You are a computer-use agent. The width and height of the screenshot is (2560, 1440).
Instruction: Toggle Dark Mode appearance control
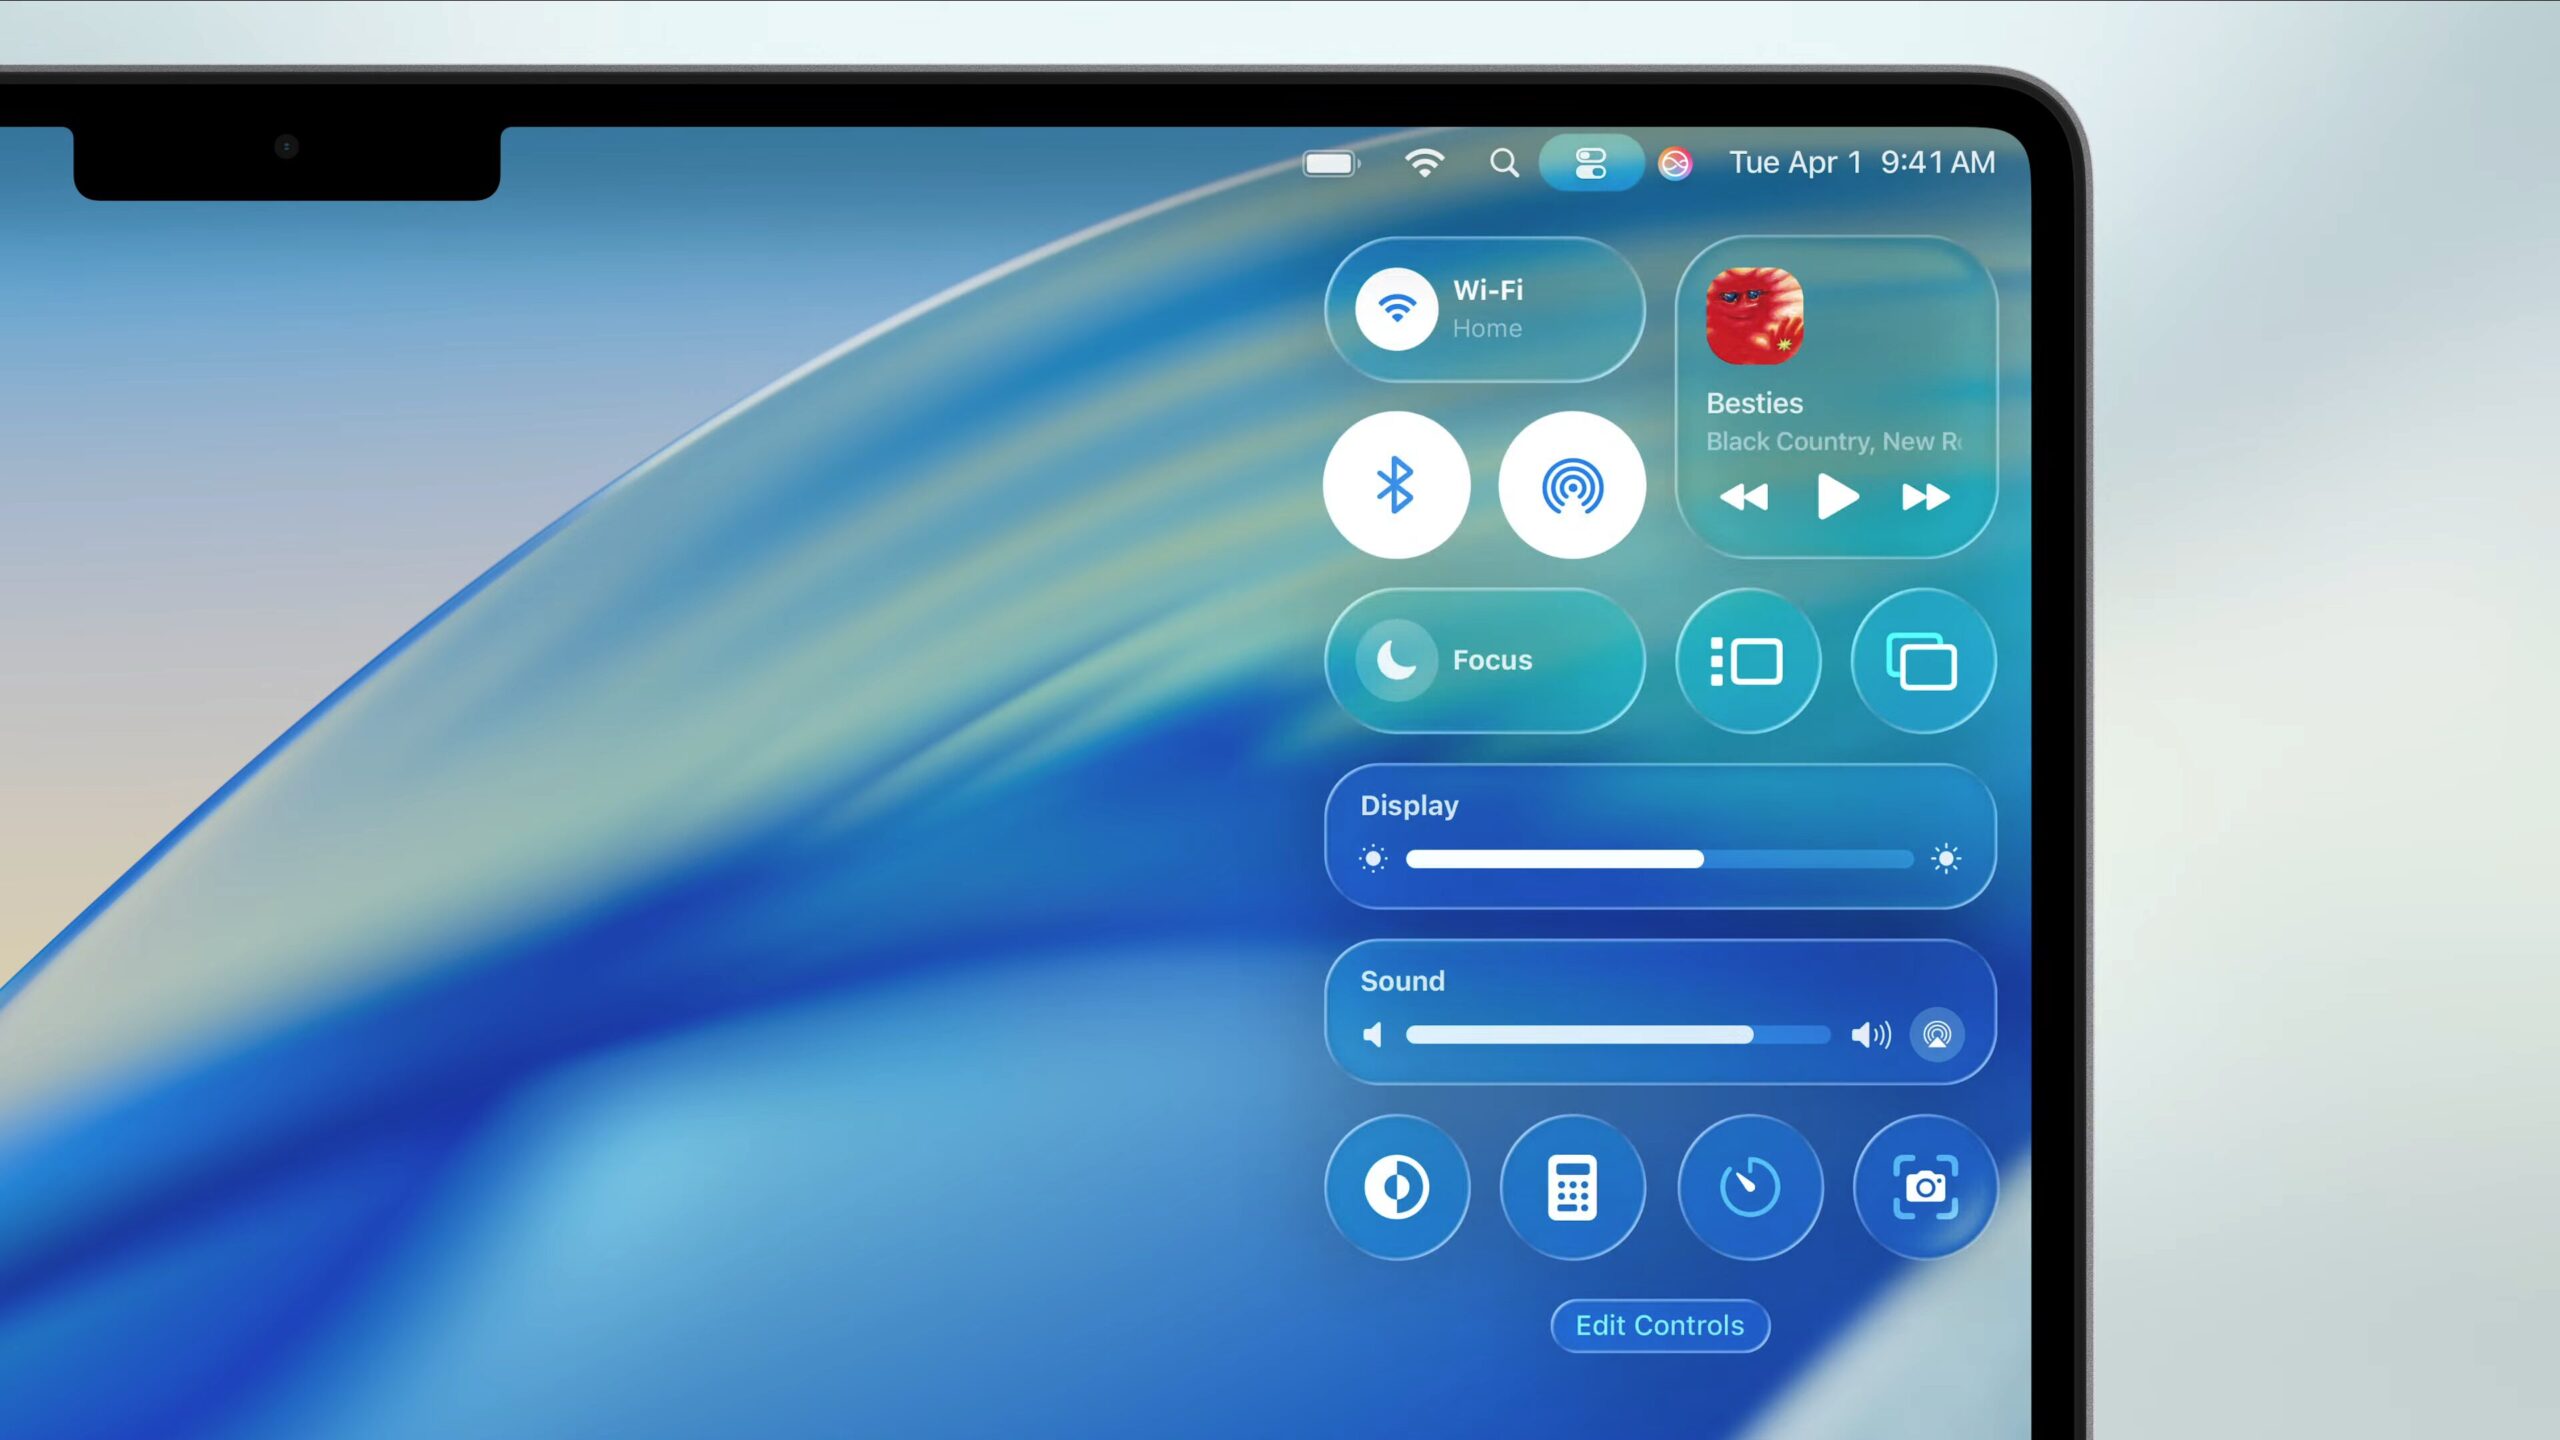click(1397, 1187)
